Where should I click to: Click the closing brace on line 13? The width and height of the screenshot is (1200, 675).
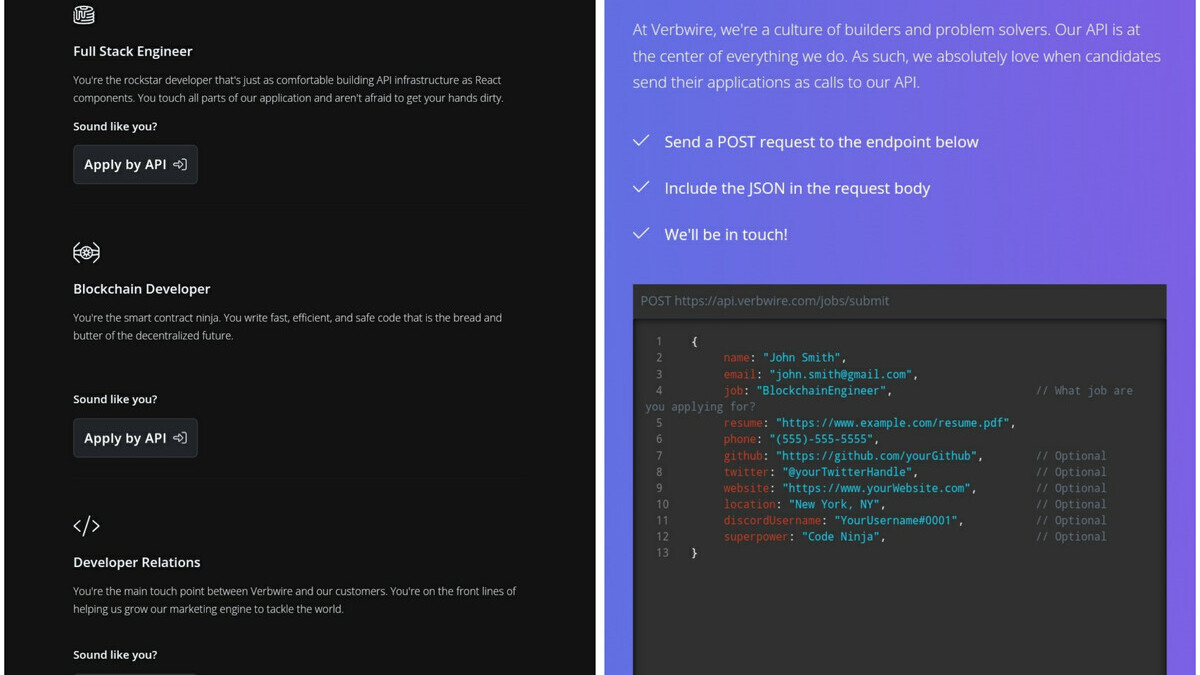tap(694, 553)
